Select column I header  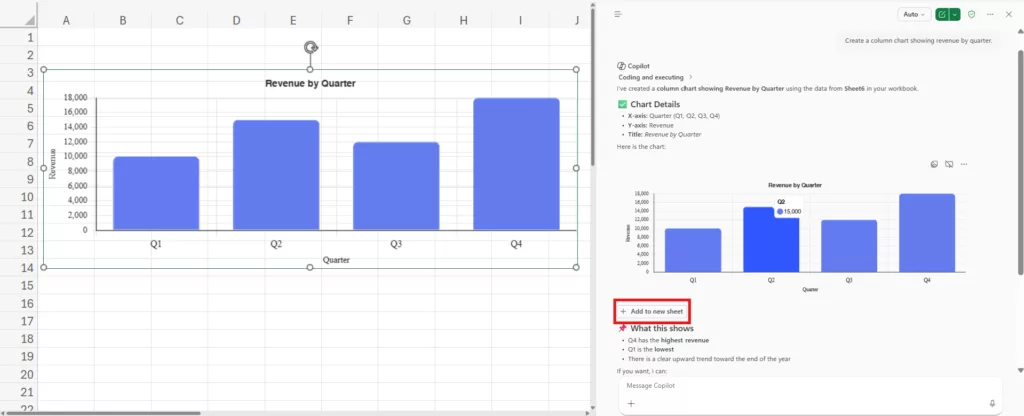(520, 21)
